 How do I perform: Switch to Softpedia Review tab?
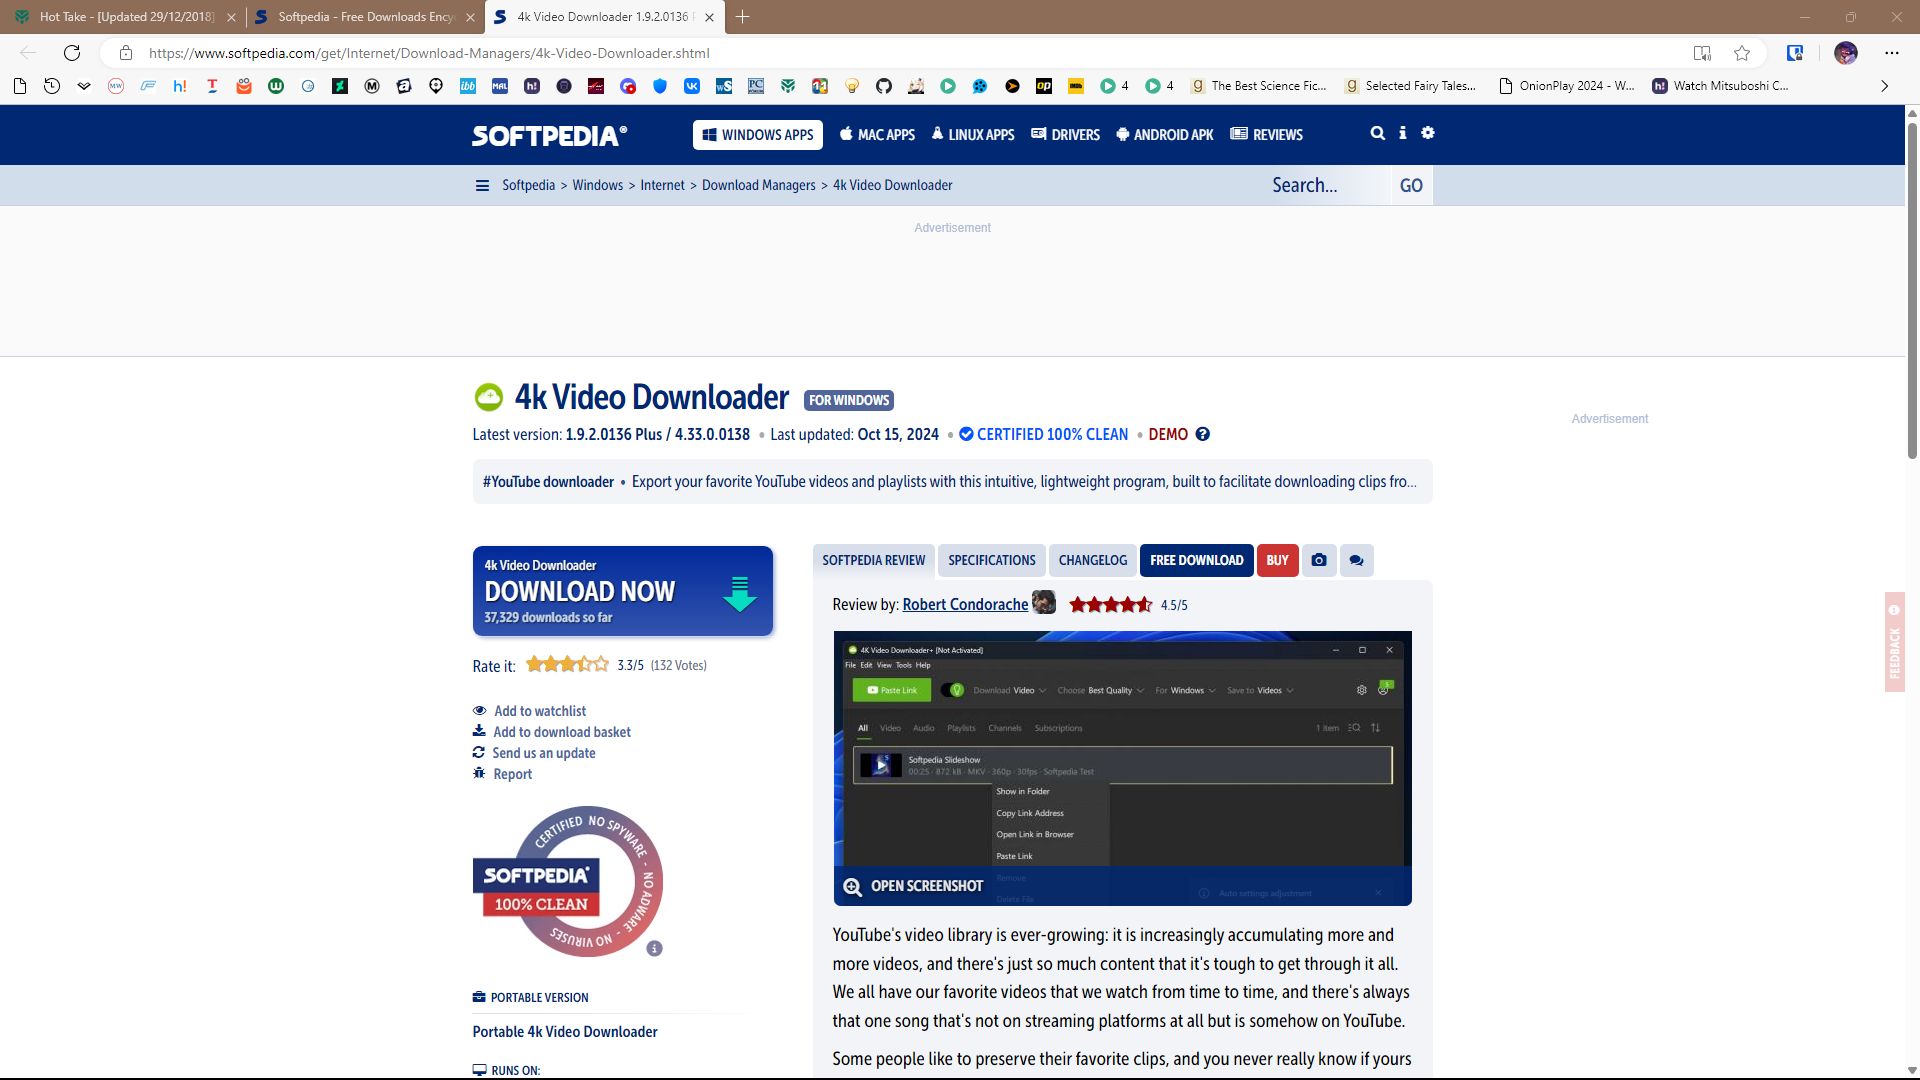874,560
